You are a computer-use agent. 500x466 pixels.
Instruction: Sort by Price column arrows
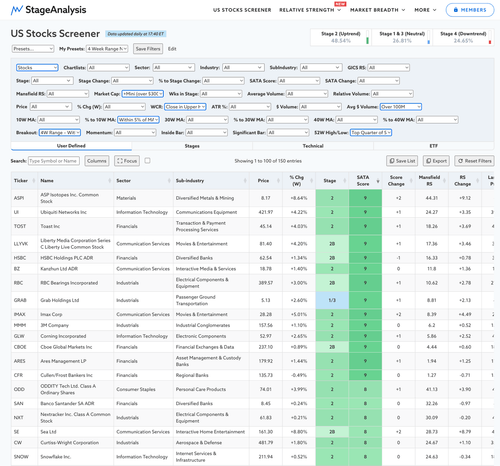click(278, 181)
